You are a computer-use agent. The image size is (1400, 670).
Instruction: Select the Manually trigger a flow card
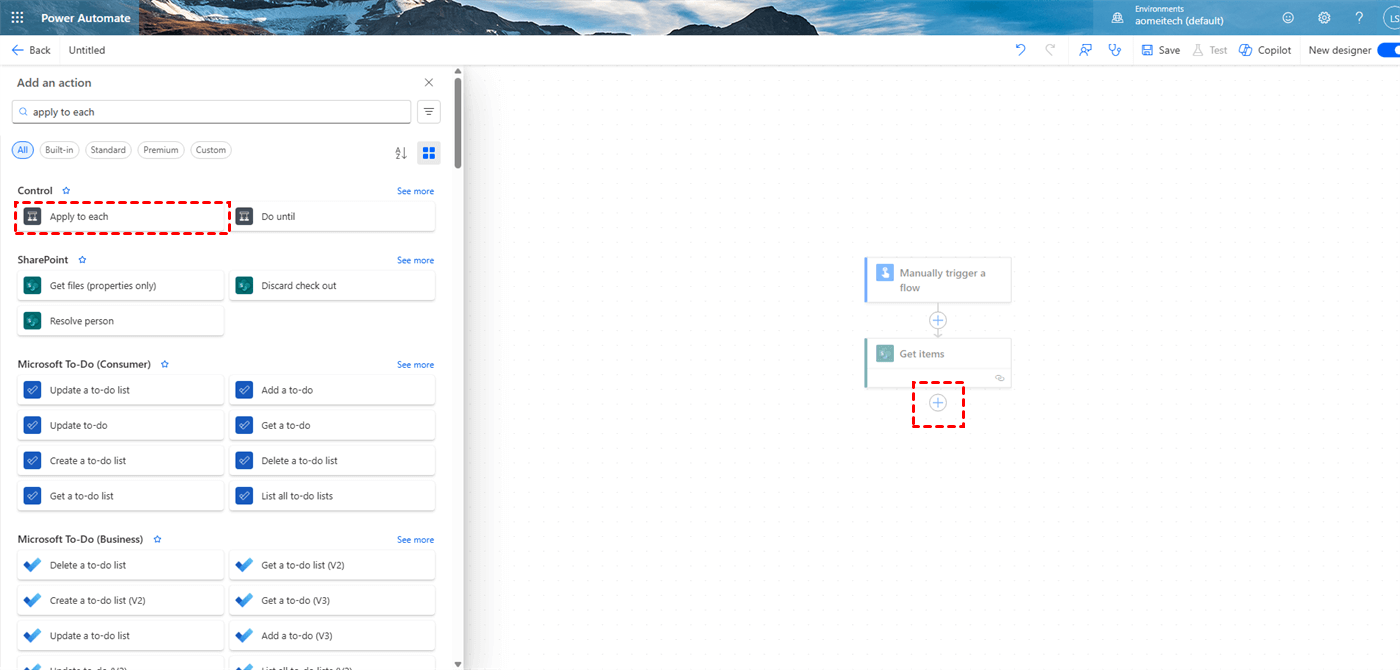point(938,280)
